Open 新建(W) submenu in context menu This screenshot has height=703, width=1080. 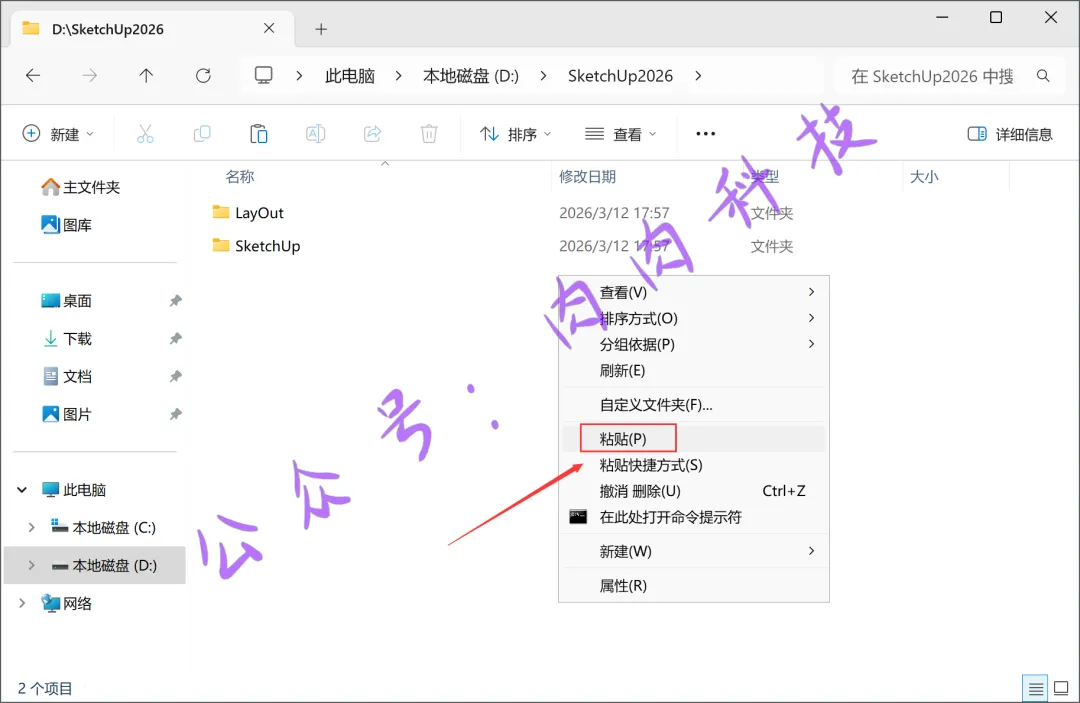point(694,552)
